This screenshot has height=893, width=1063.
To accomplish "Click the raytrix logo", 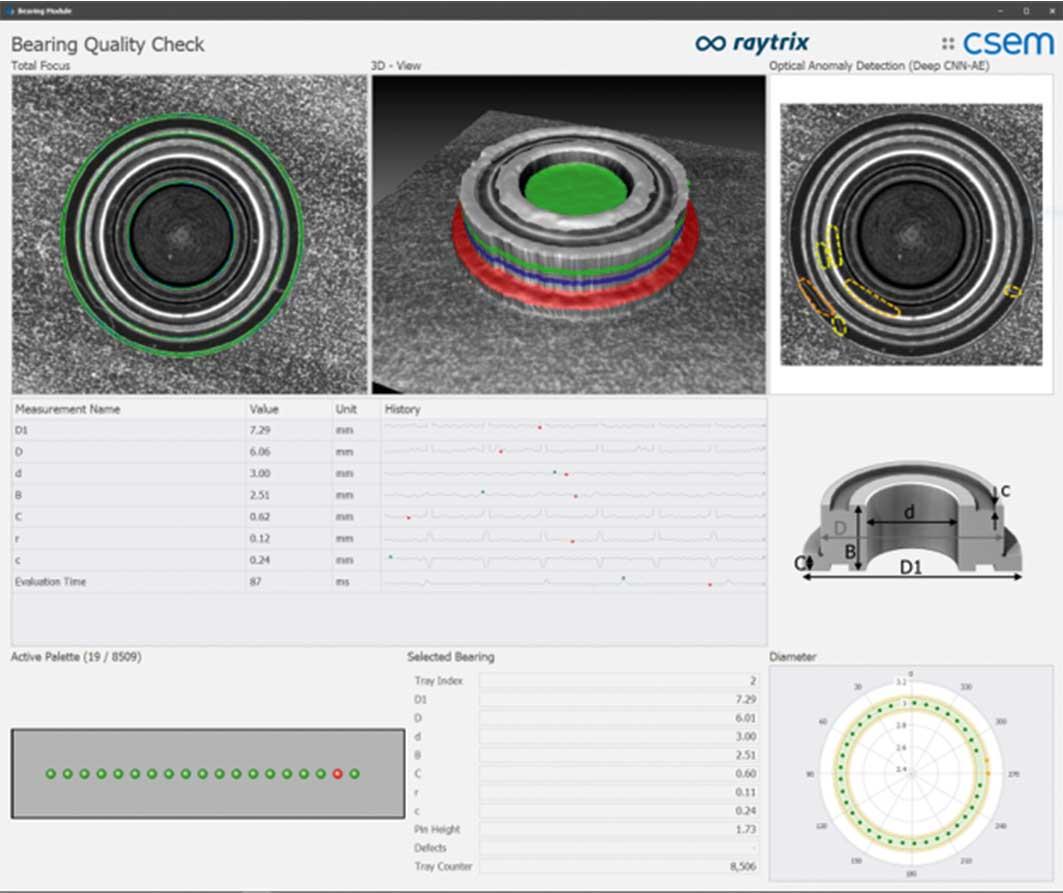I will tap(752, 43).
